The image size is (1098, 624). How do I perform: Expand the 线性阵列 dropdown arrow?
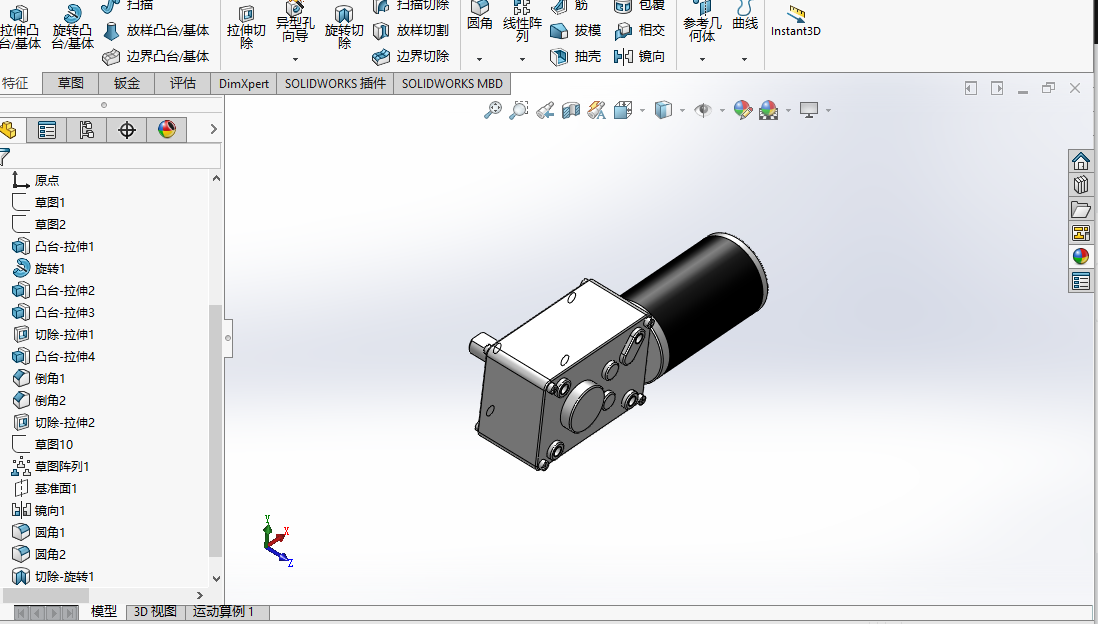[522, 60]
